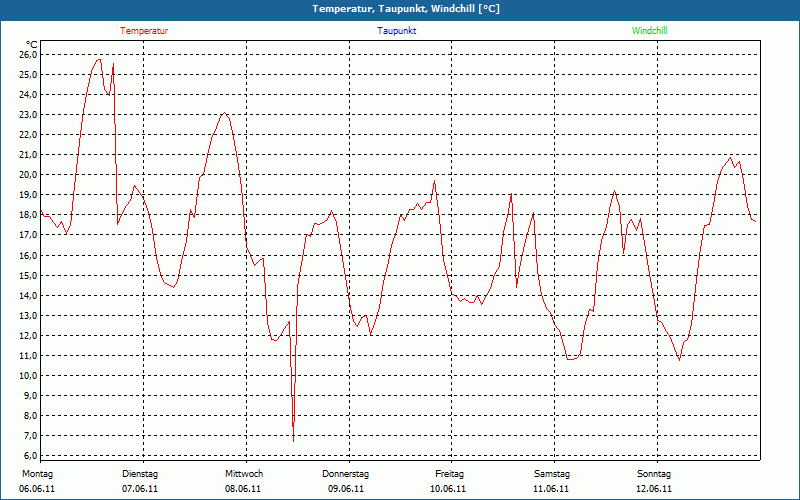Viewport: 800px width, 500px height.
Task: Click the 23,0 y-axis value
Action: pos(28,115)
